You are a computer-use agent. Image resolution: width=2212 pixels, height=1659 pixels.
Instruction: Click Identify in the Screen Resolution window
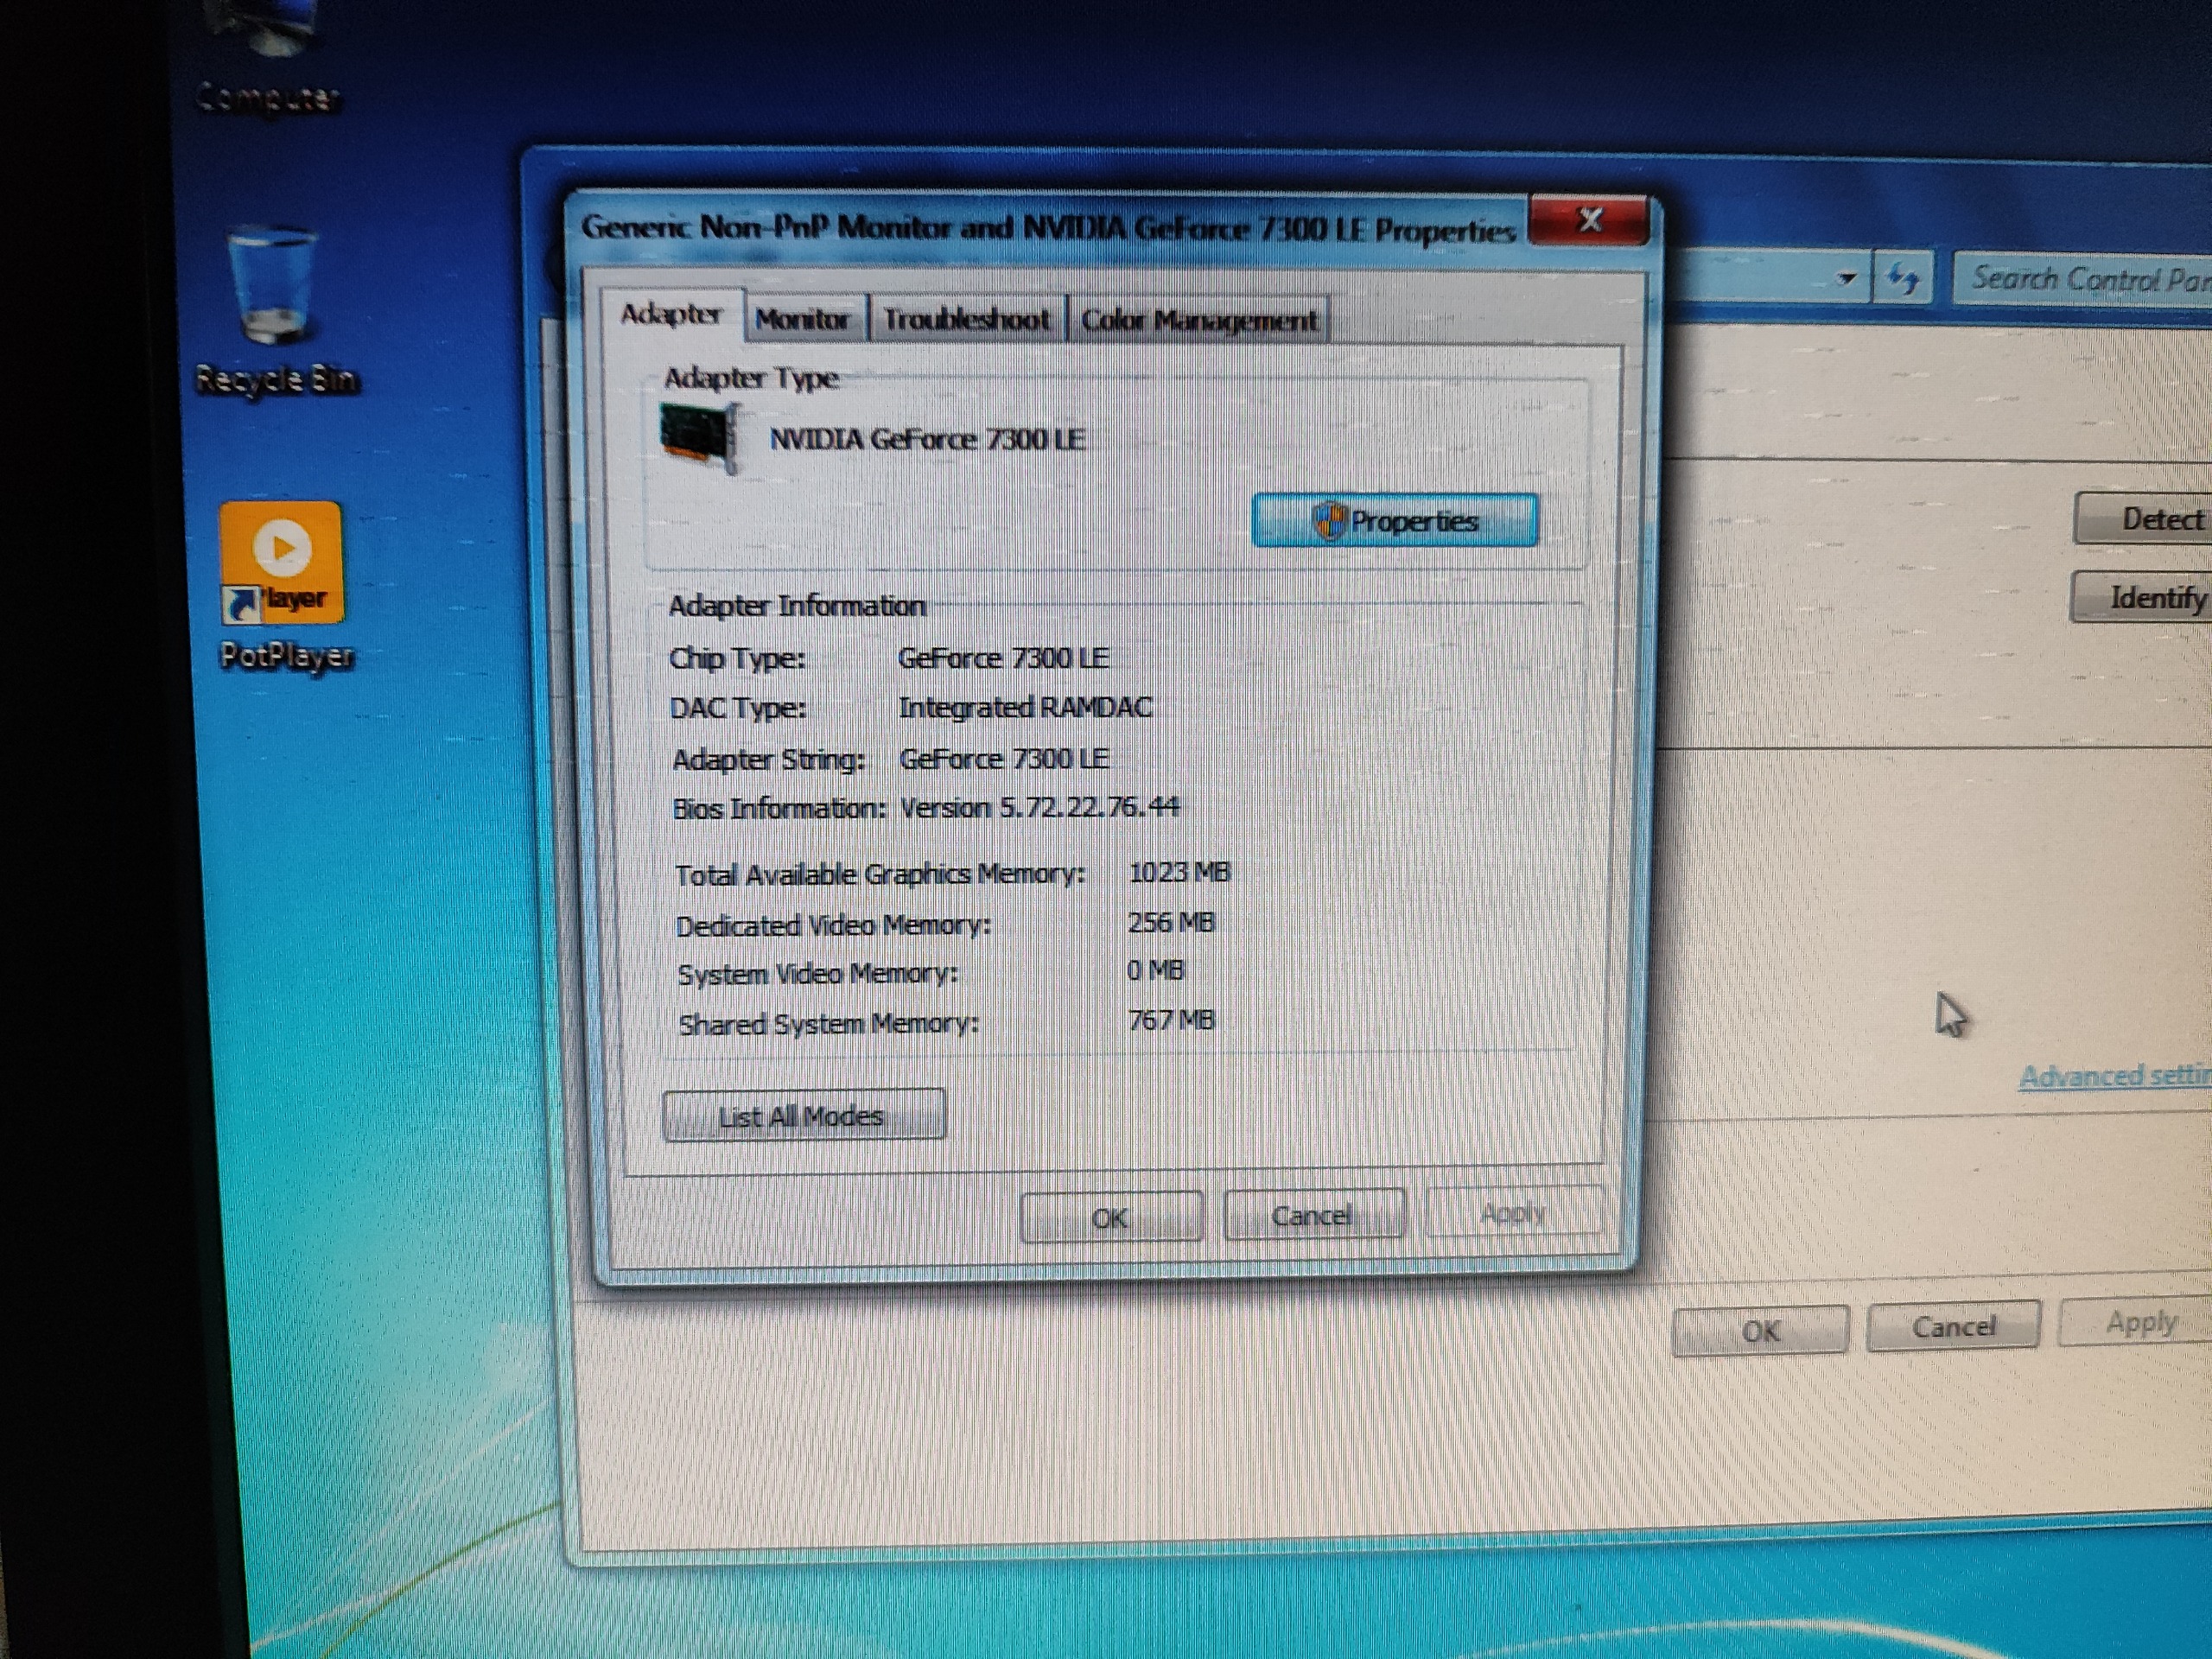tap(2142, 597)
